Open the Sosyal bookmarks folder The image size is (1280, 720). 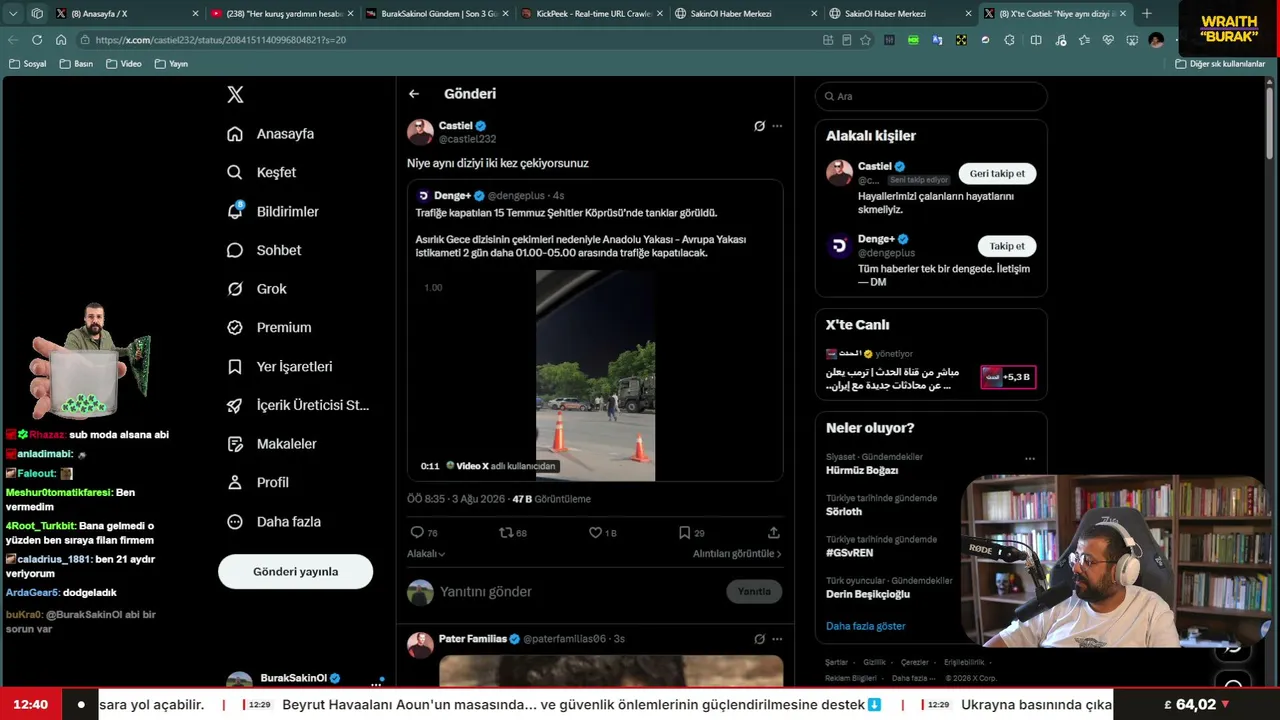[x=27, y=64]
